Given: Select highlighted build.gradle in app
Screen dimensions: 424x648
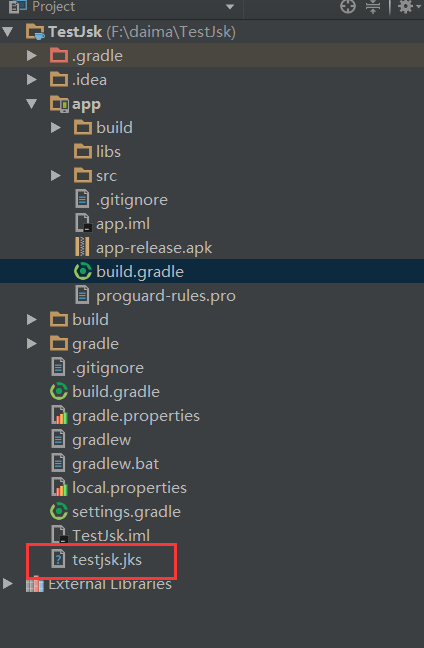Looking at the screenshot, I should (140, 272).
